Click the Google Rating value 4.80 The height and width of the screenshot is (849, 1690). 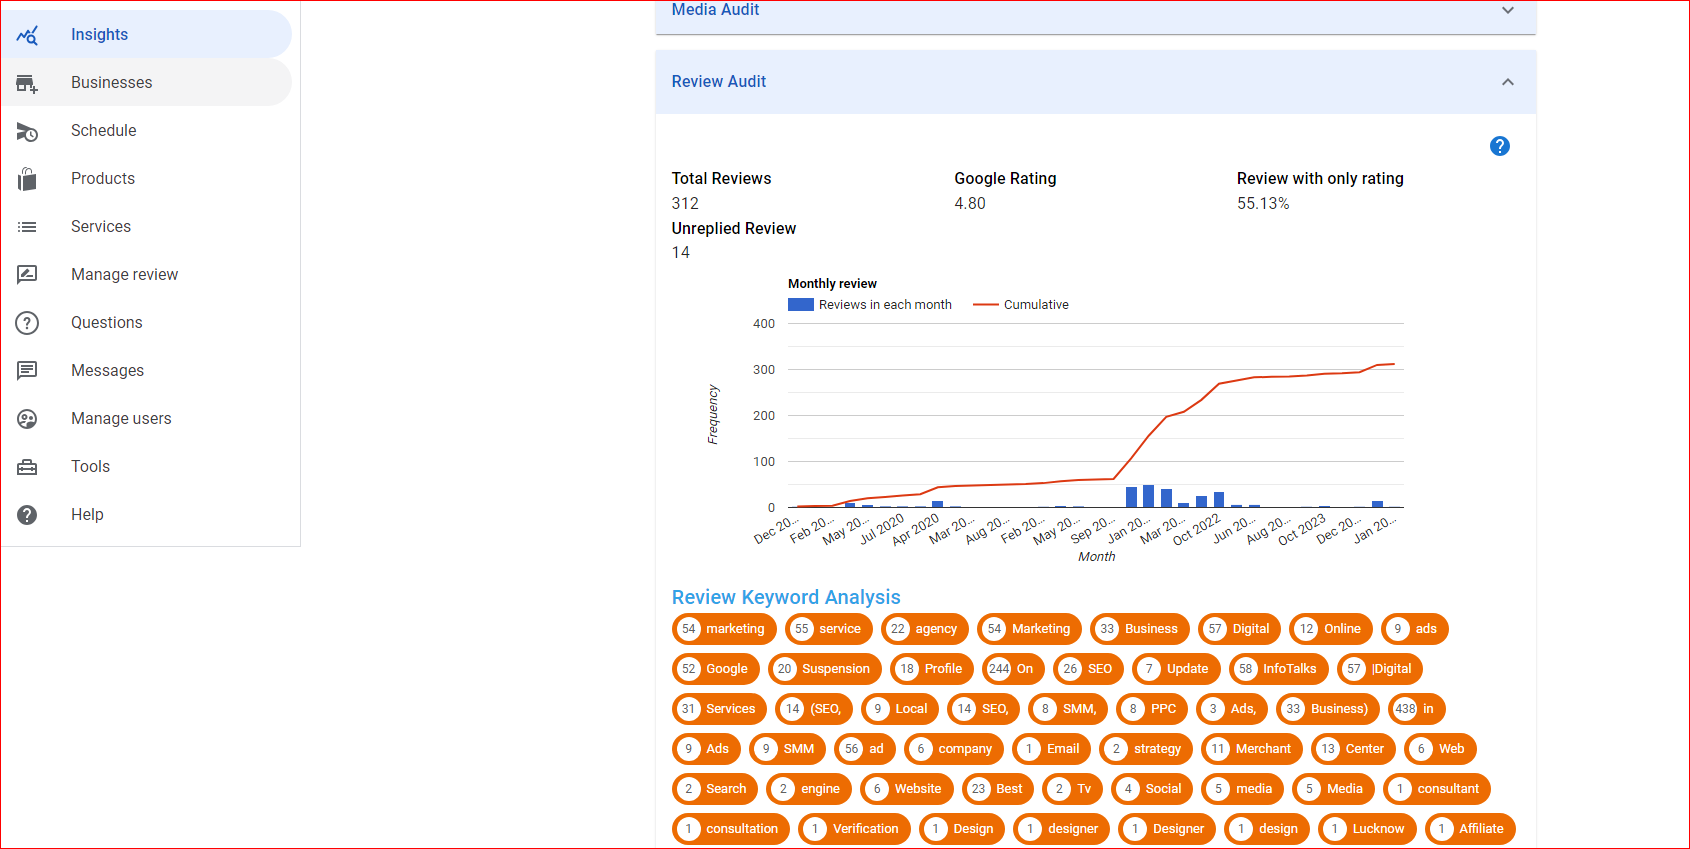point(970,203)
